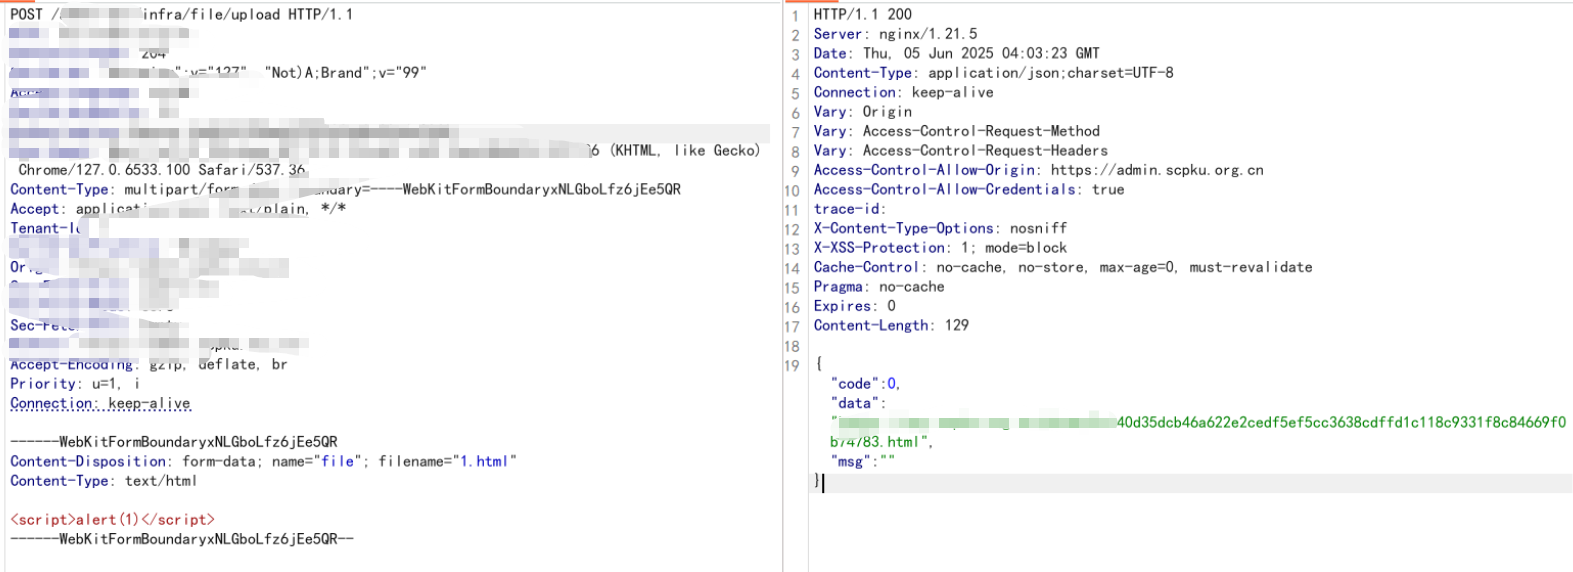Click the Date: Thu, 05 Jun 2025 header
This screenshot has height=572, width=1573.
pyautogui.click(x=956, y=53)
